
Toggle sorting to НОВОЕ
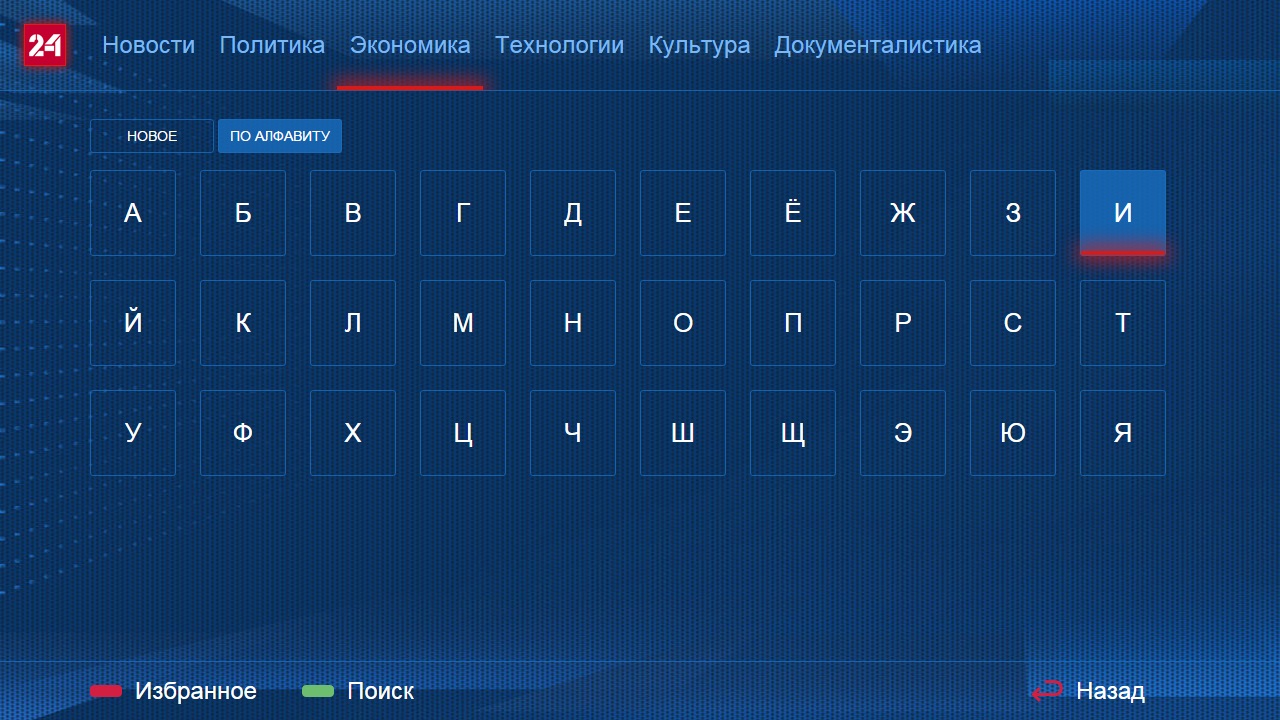click(152, 136)
